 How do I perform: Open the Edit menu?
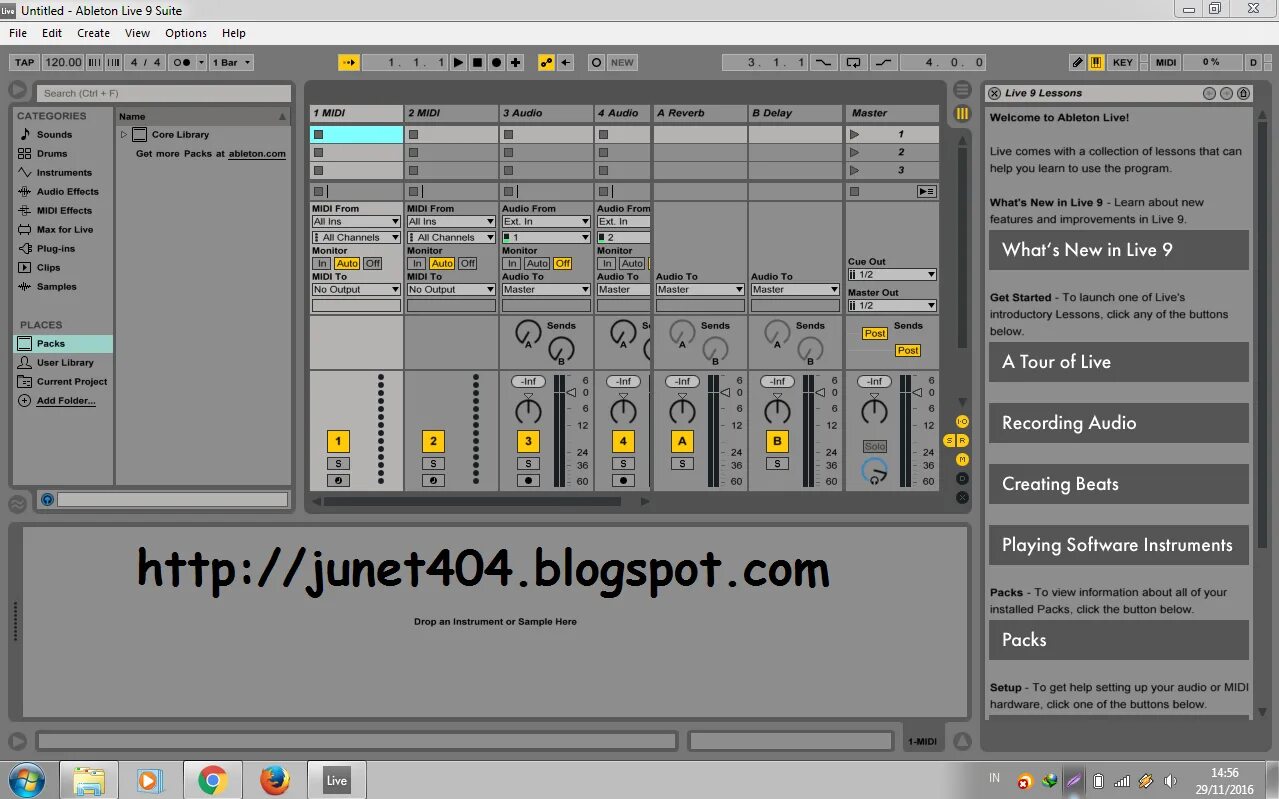coord(52,33)
